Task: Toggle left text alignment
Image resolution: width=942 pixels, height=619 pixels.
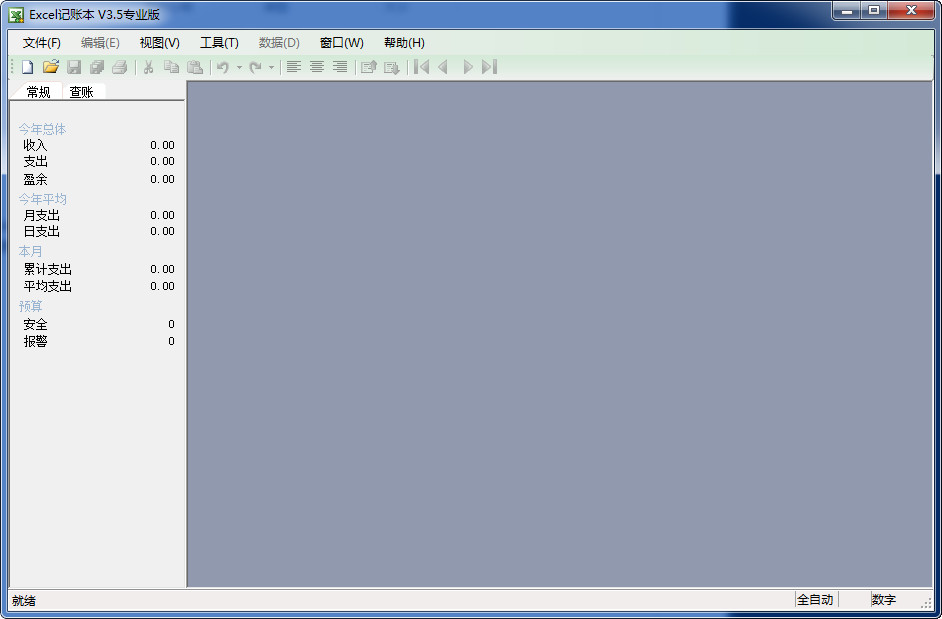Action: [292, 67]
